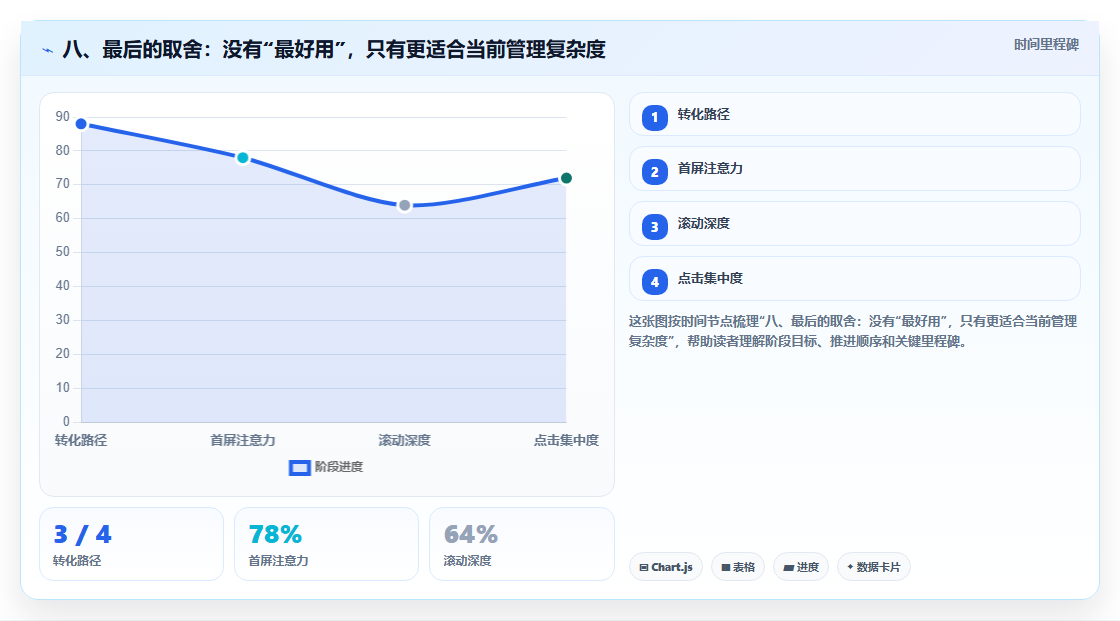Toggle the 阶段进度 legend swatch
1120x621 pixels.
coord(299,467)
